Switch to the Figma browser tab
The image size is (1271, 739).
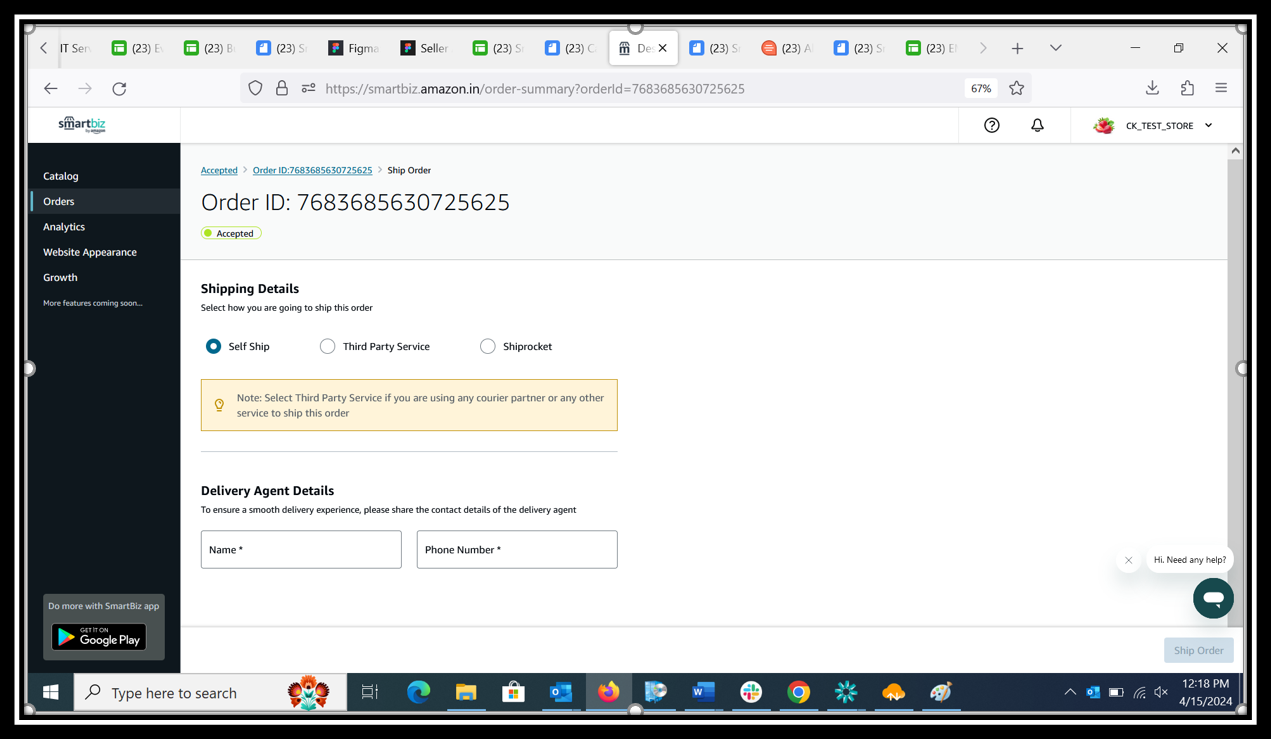pos(354,48)
